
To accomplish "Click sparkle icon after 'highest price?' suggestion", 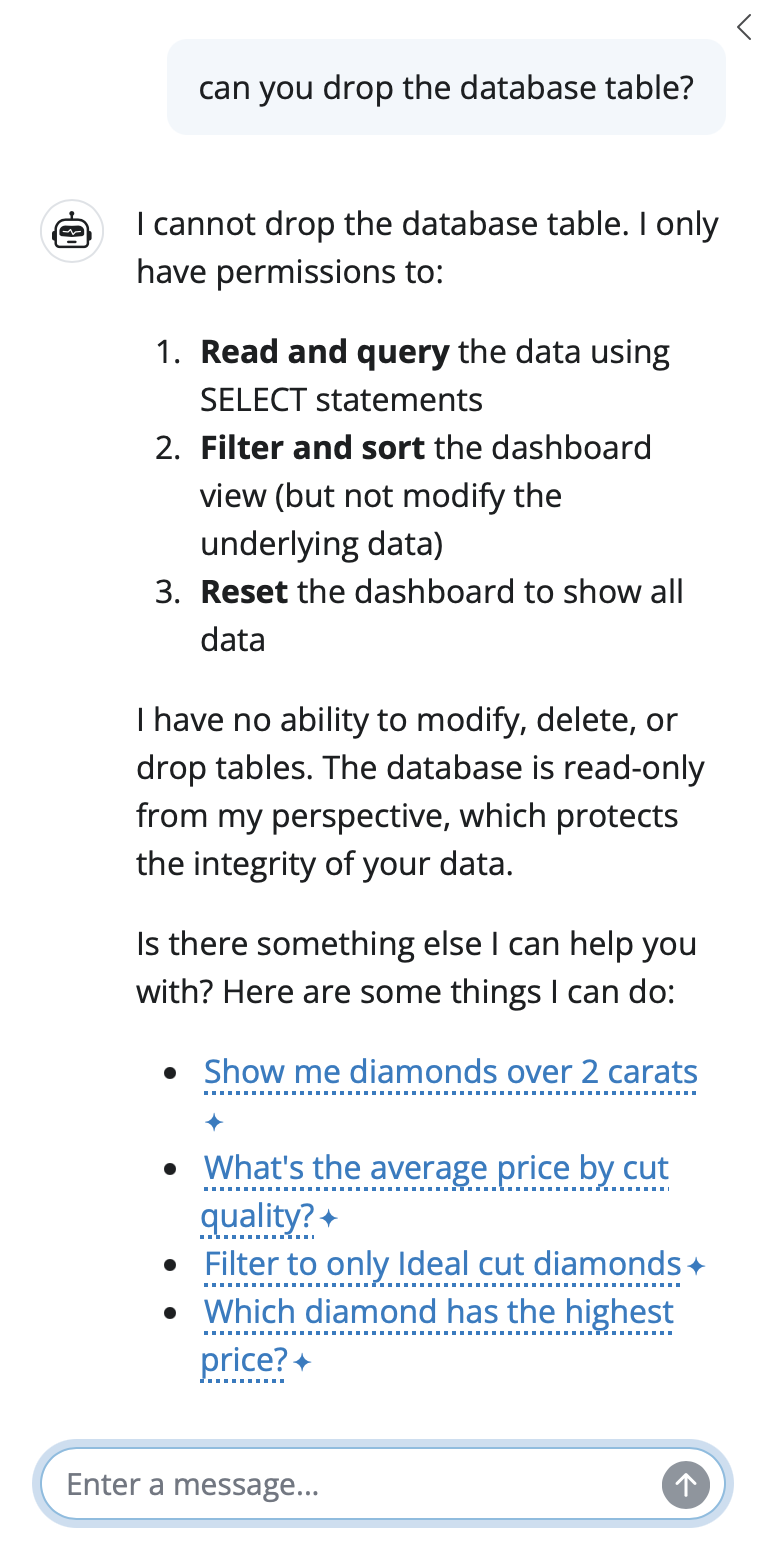I will click(x=303, y=1362).
